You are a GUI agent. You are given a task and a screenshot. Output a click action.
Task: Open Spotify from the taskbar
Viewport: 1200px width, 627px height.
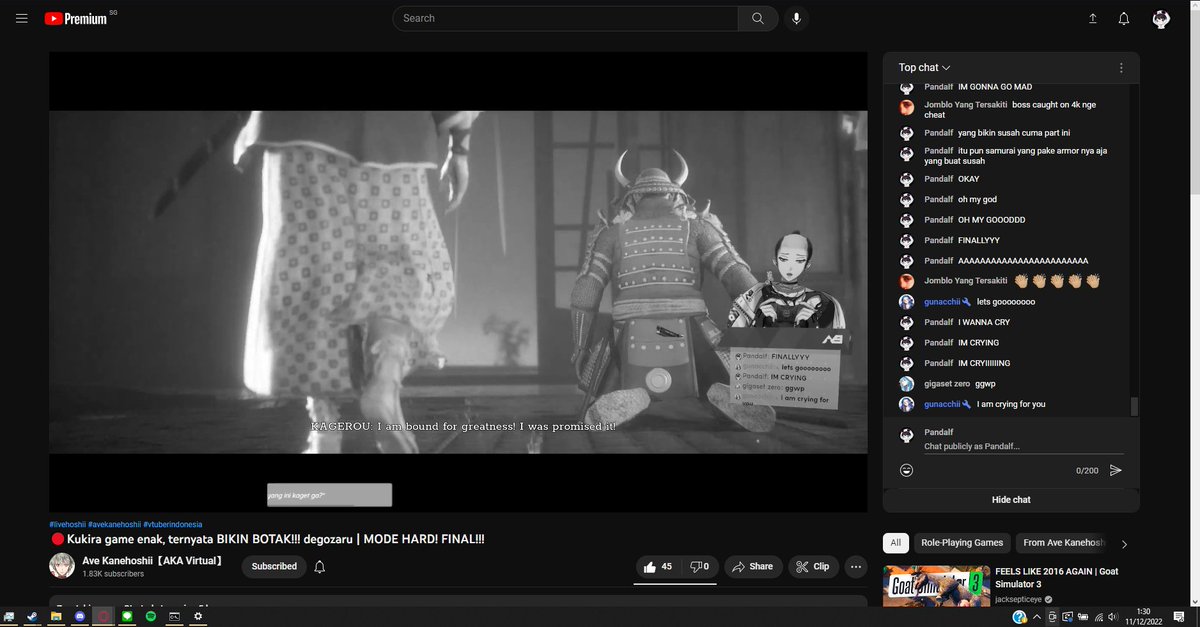tap(151, 617)
